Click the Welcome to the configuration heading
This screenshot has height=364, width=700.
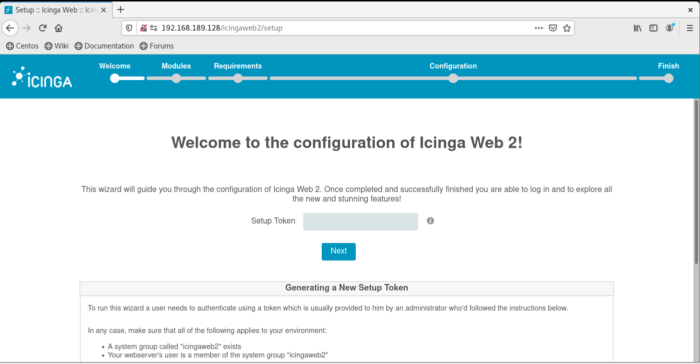click(x=346, y=142)
